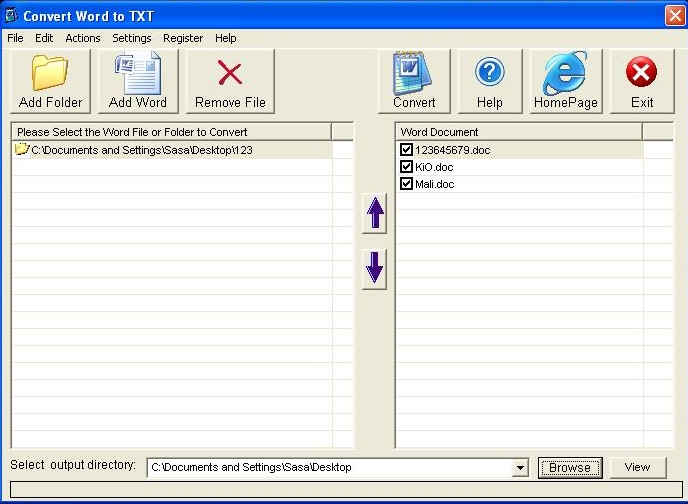The image size is (688, 504).
Task: Open the Help question mark icon
Action: [x=490, y=72]
